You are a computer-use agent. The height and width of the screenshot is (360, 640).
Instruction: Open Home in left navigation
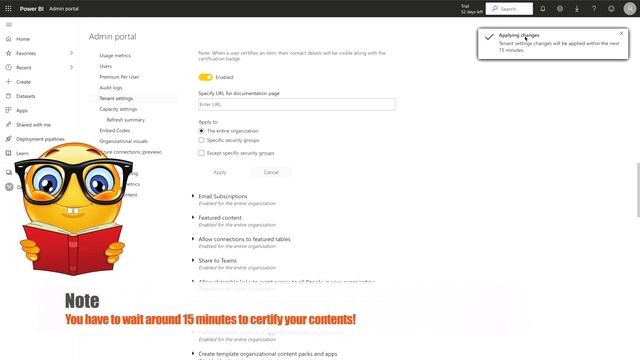point(23,39)
